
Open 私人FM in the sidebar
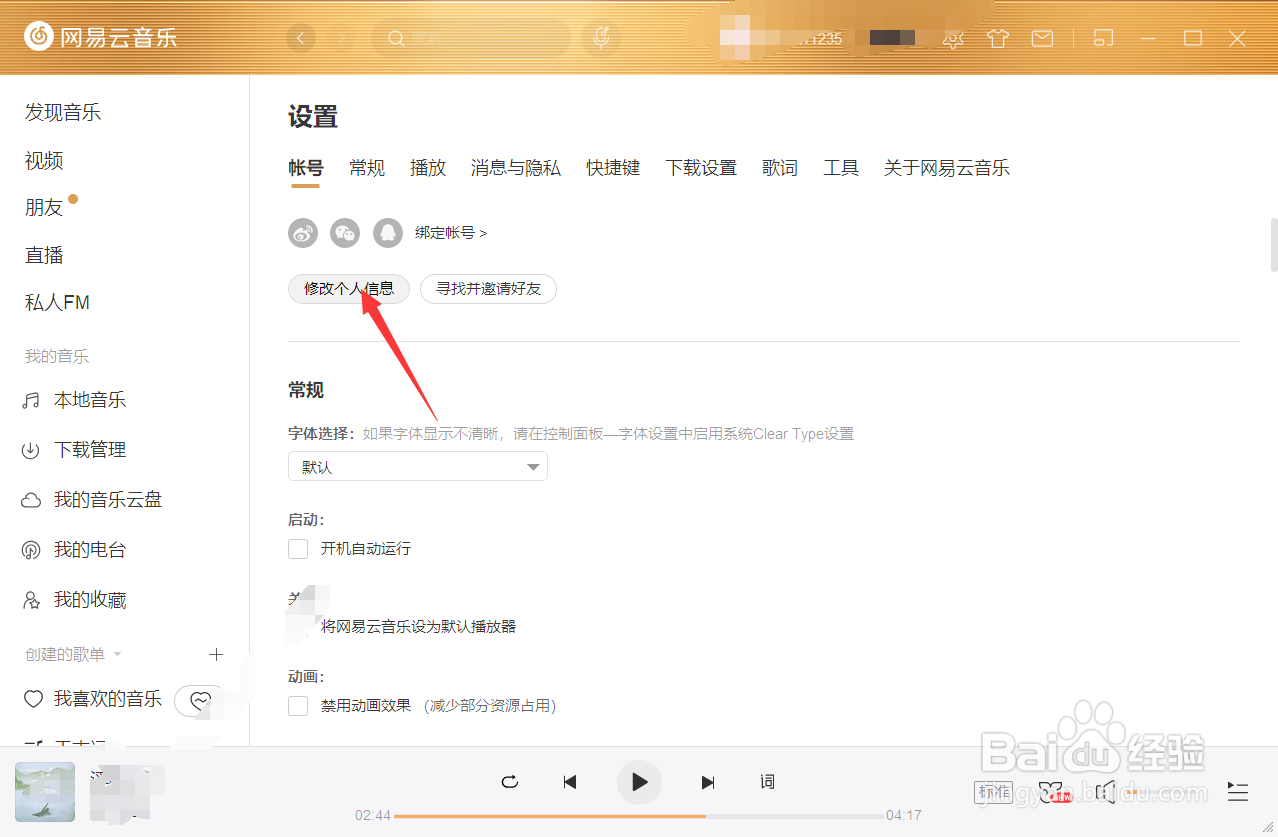[57, 302]
